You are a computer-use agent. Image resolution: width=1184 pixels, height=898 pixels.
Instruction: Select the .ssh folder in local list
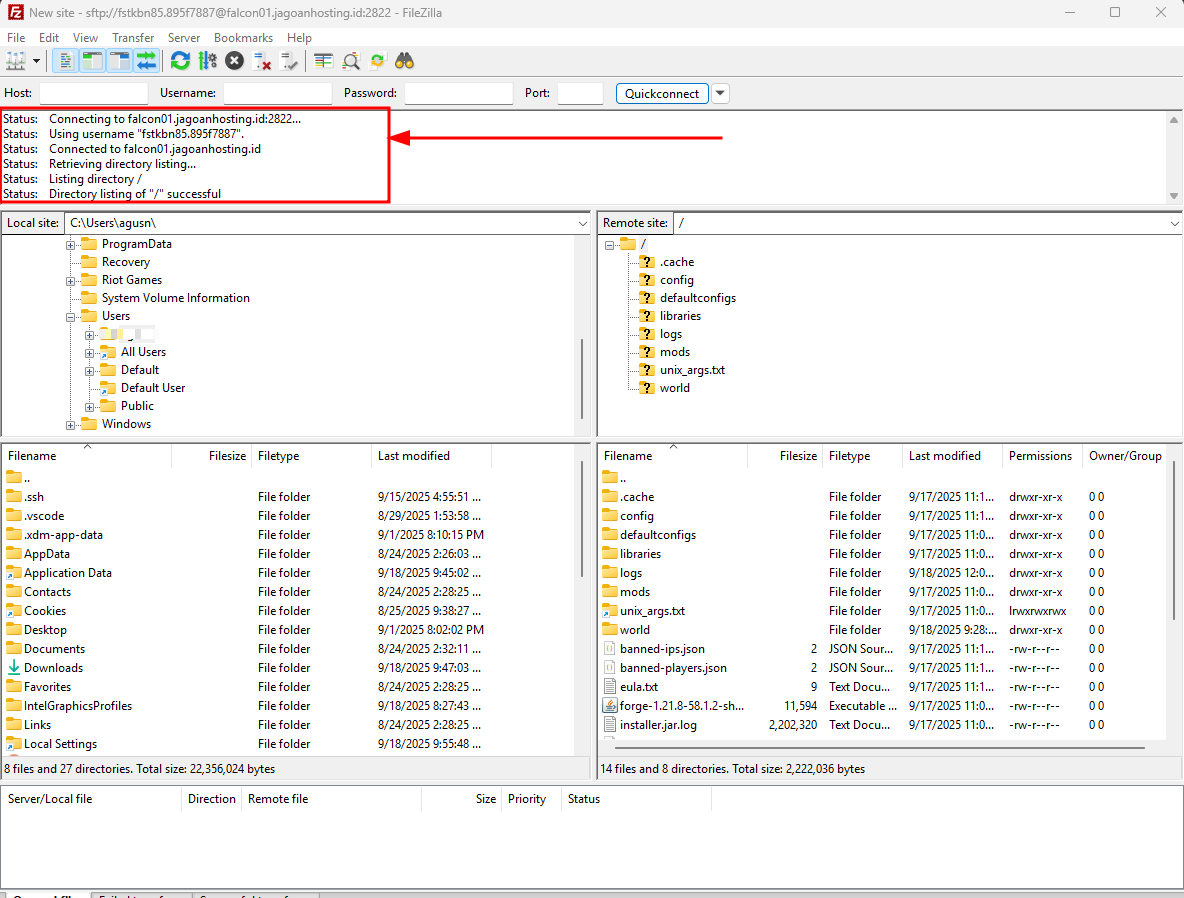pyautogui.click(x=34, y=497)
